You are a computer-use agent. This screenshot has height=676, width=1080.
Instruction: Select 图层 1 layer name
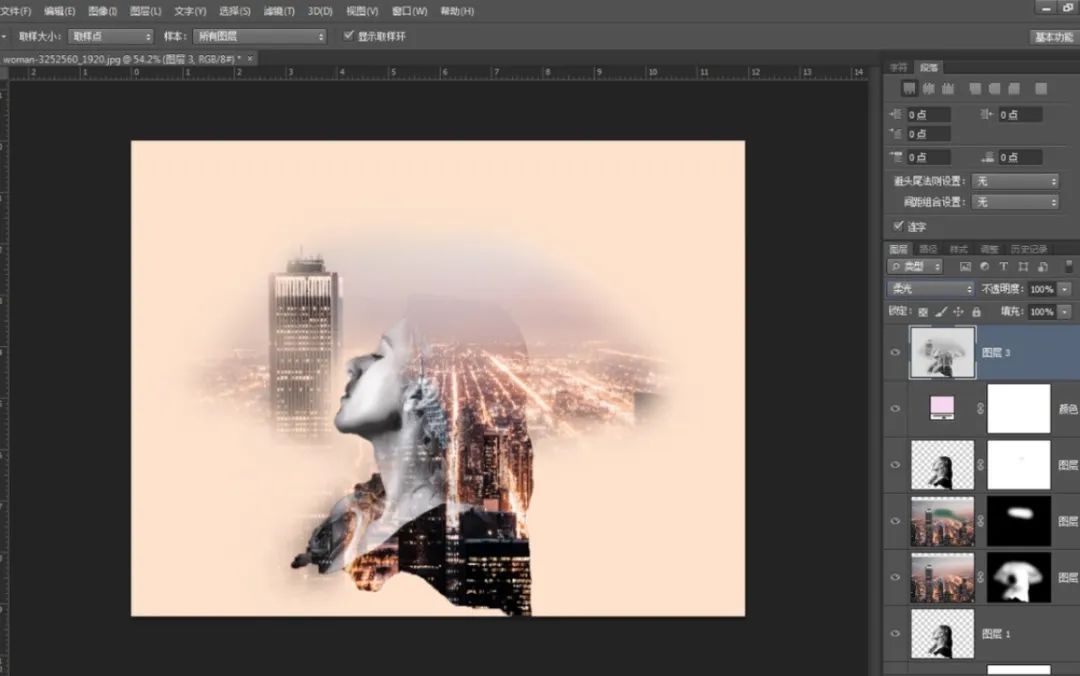click(x=996, y=634)
